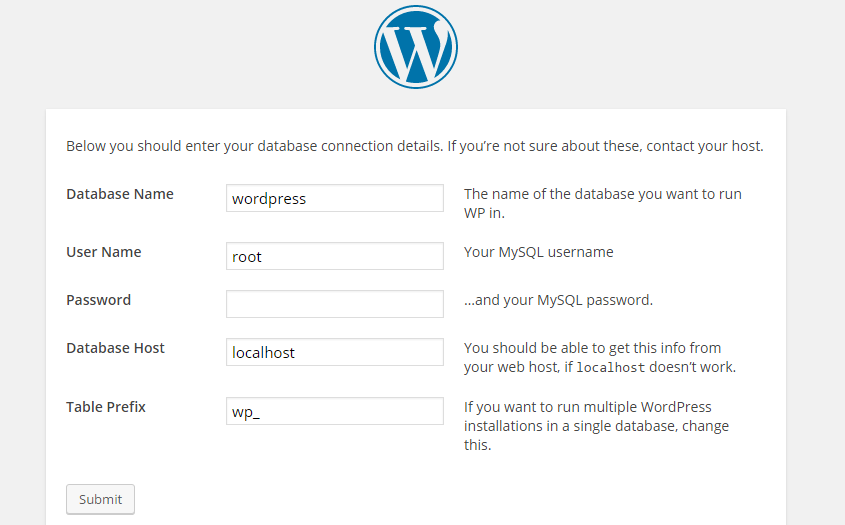Click the intro sentence about database connection details
The width and height of the screenshot is (845, 525).
coord(415,146)
